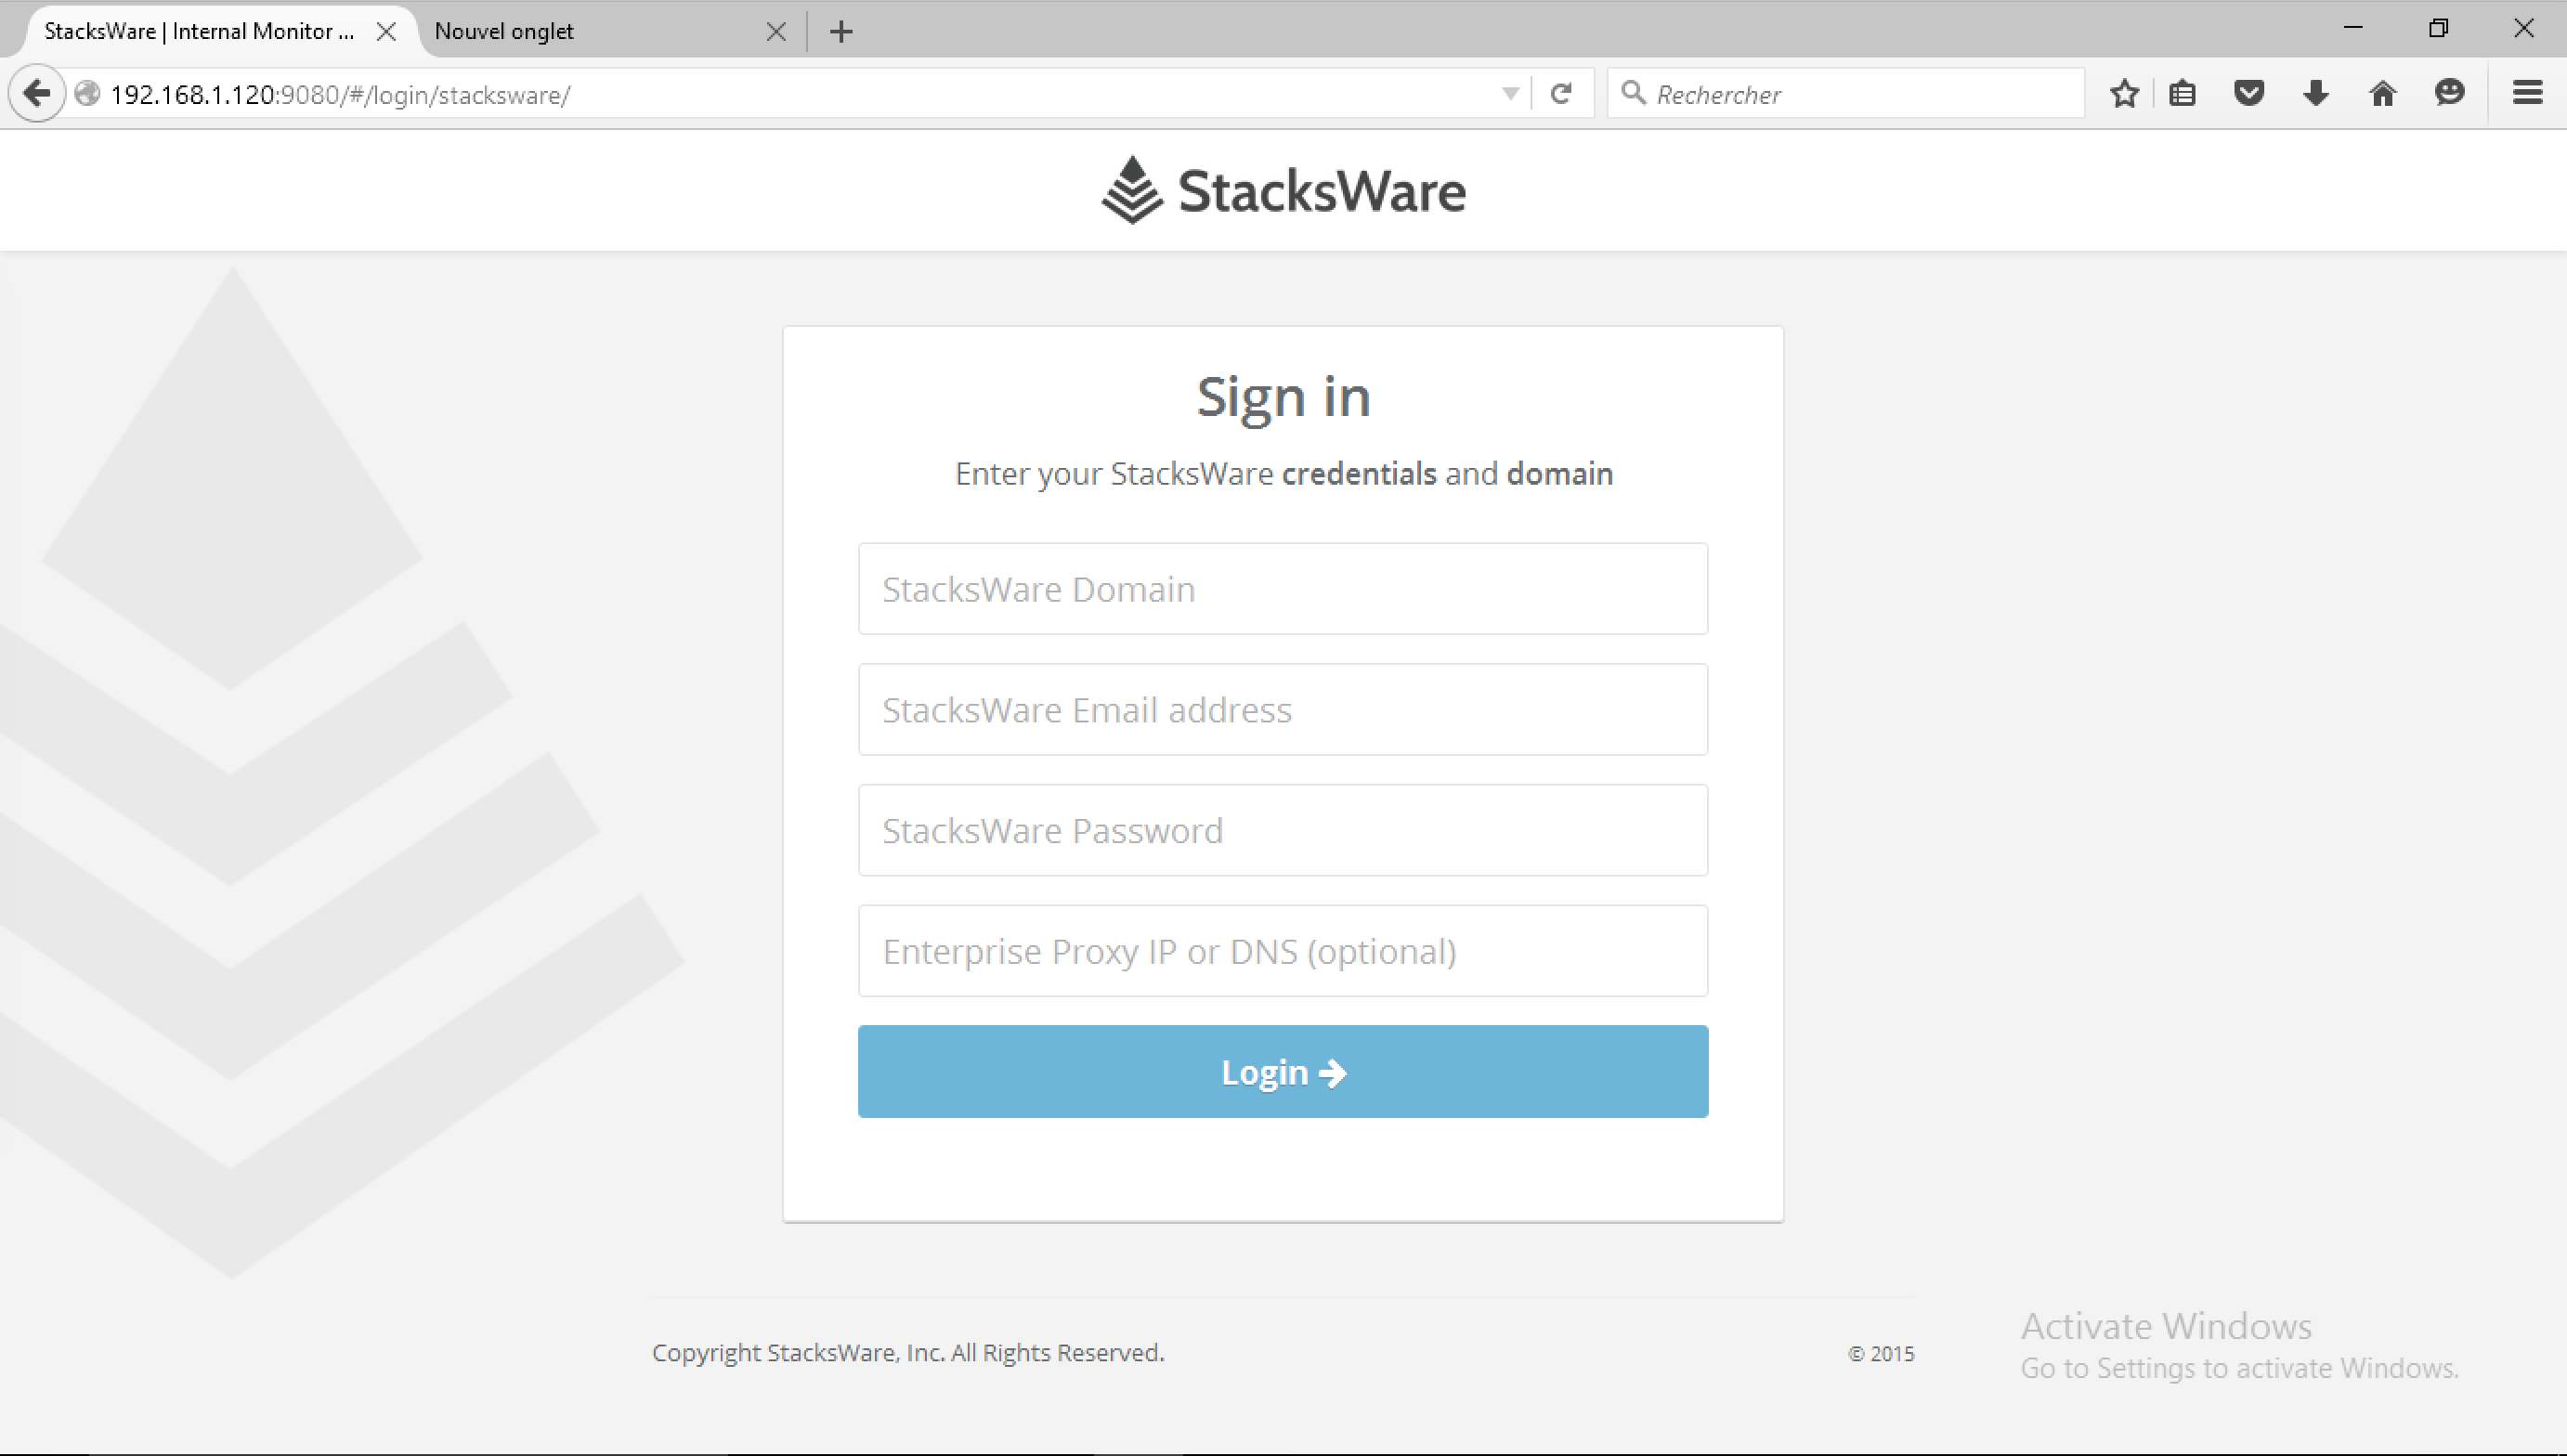
Task: Open the hamburger menu
Action: click(x=2527, y=94)
